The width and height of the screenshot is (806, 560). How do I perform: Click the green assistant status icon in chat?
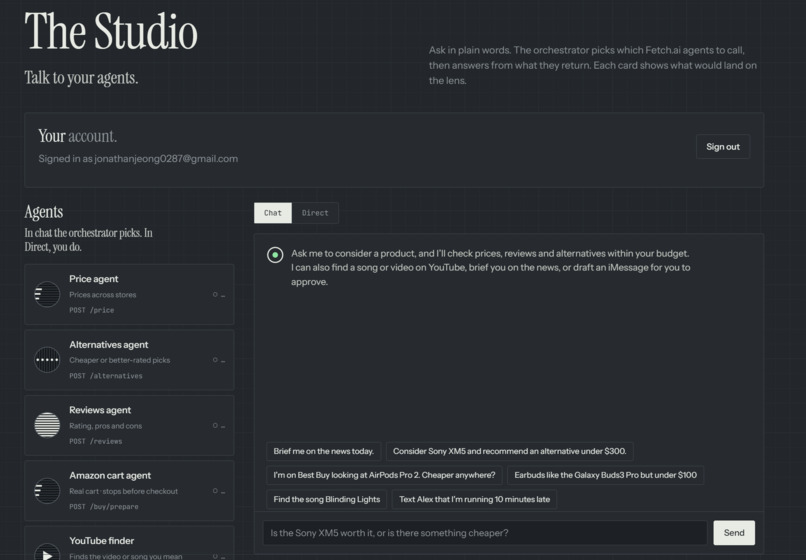[x=275, y=255]
